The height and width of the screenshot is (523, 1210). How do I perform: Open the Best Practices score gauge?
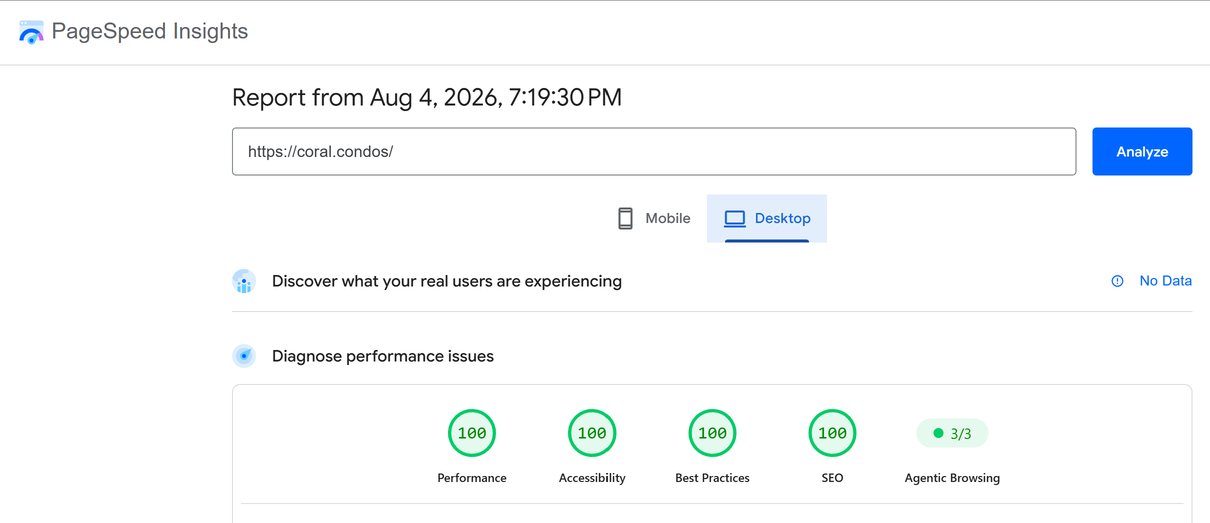coord(712,434)
